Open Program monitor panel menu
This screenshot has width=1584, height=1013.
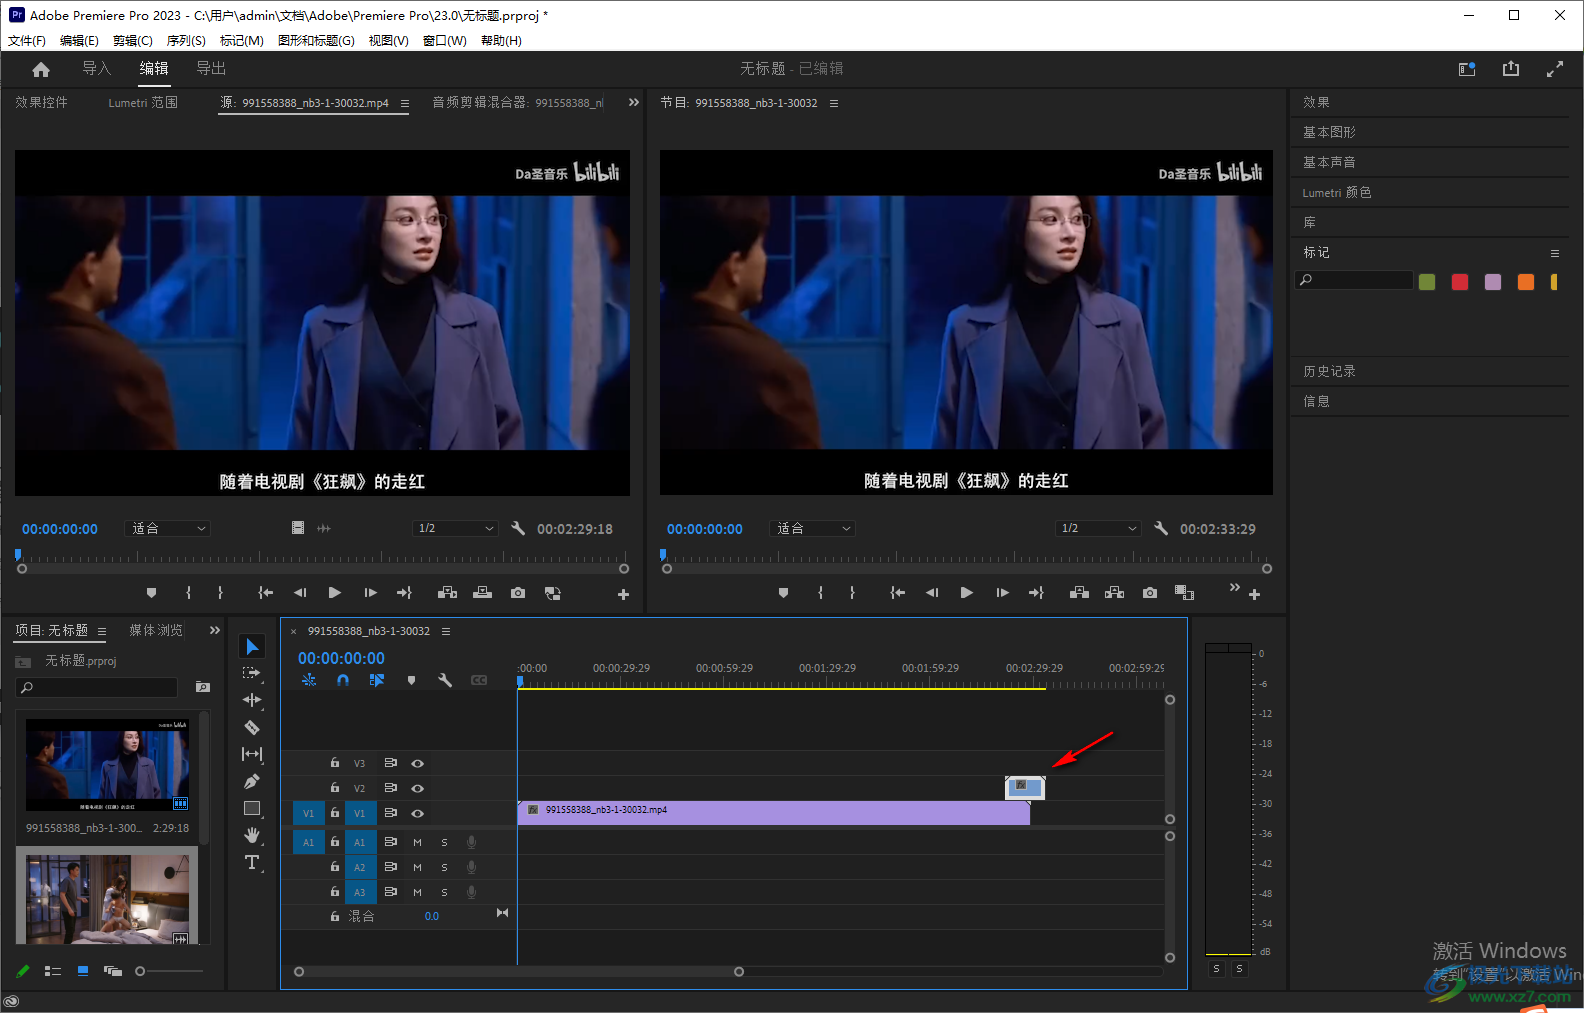click(834, 103)
